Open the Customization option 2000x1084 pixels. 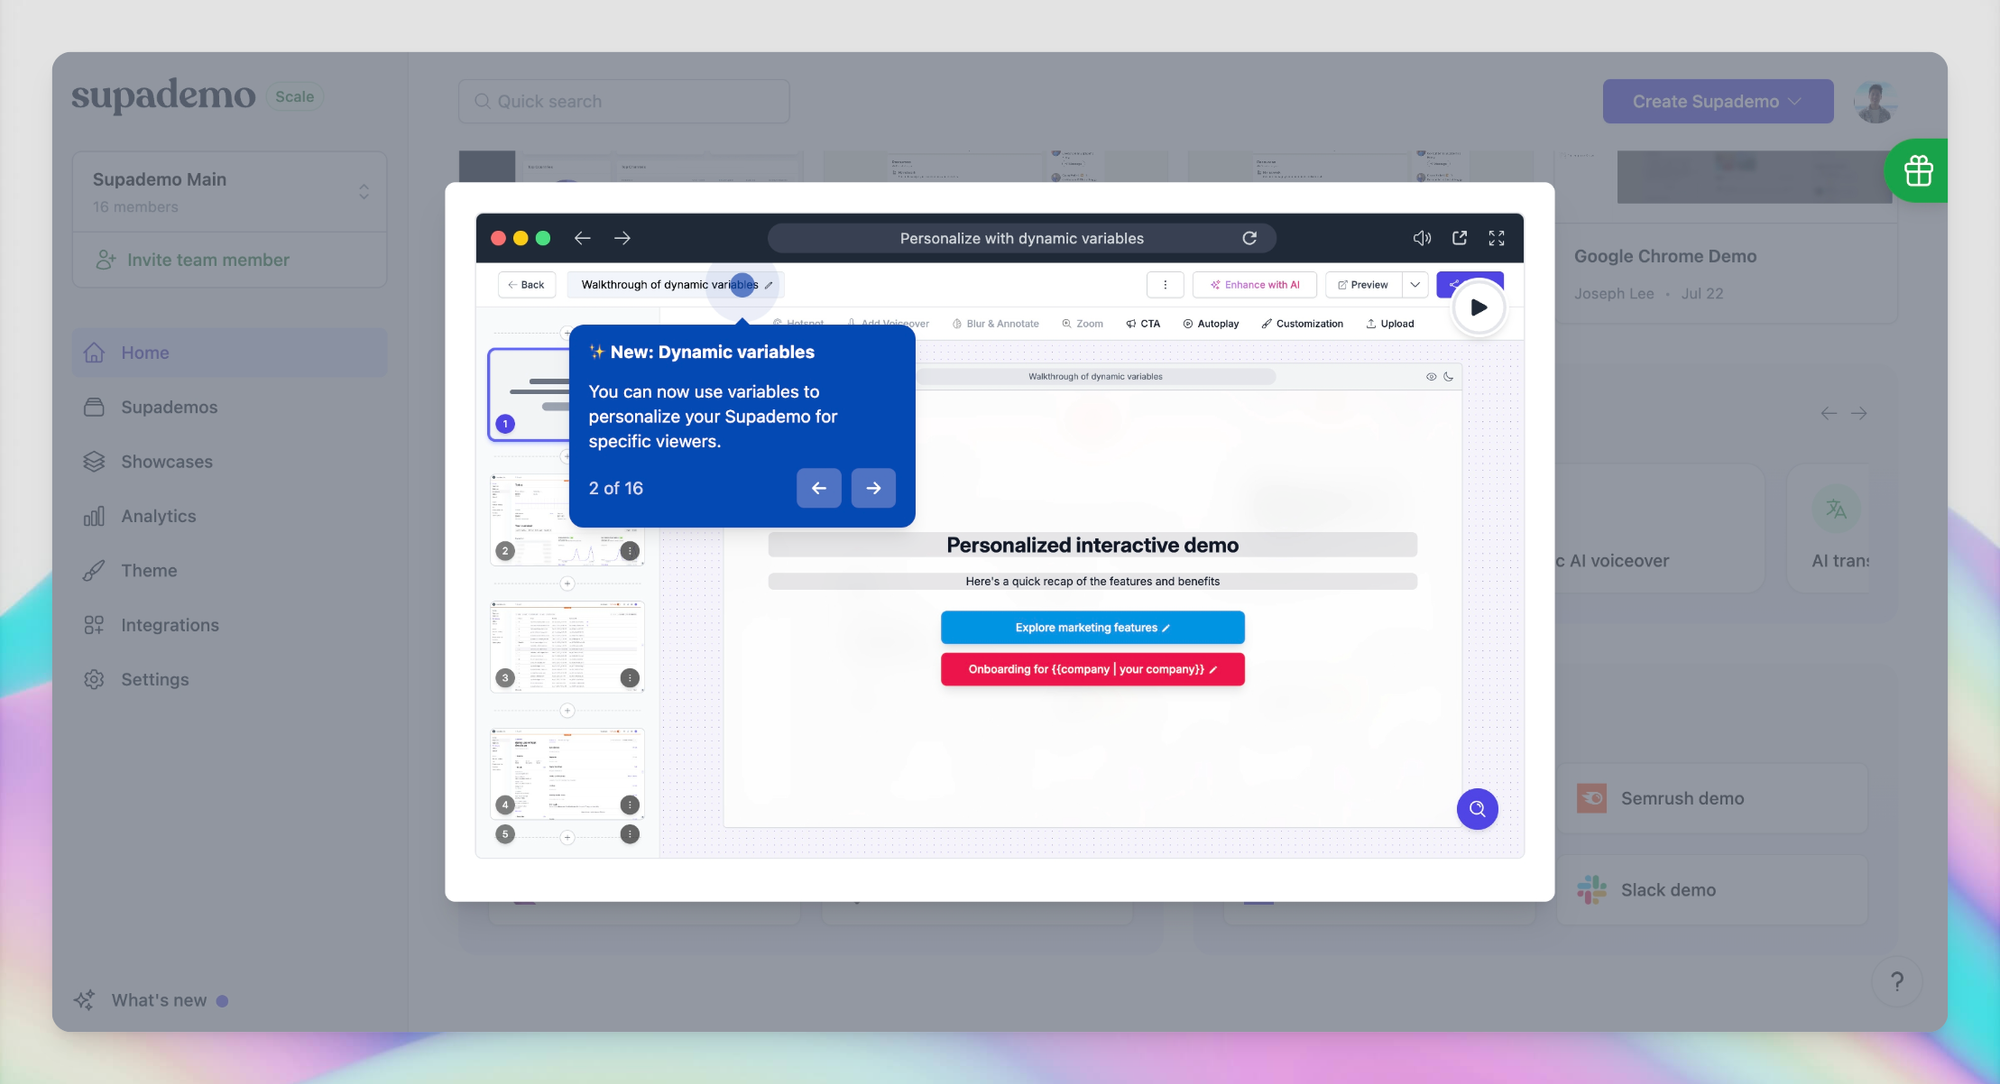[x=1302, y=324]
